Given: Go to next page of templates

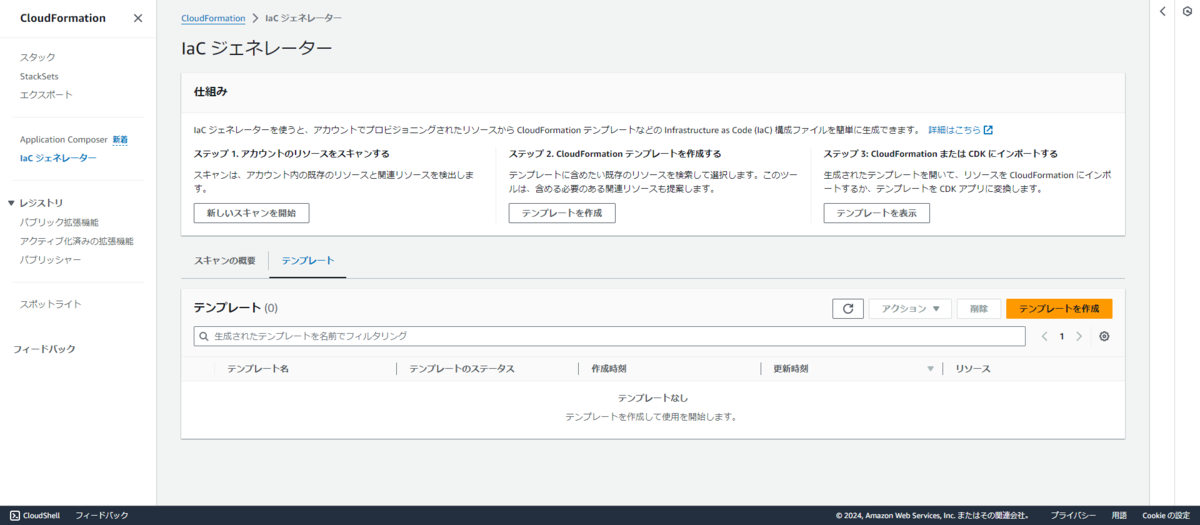Looking at the screenshot, I should point(1078,336).
